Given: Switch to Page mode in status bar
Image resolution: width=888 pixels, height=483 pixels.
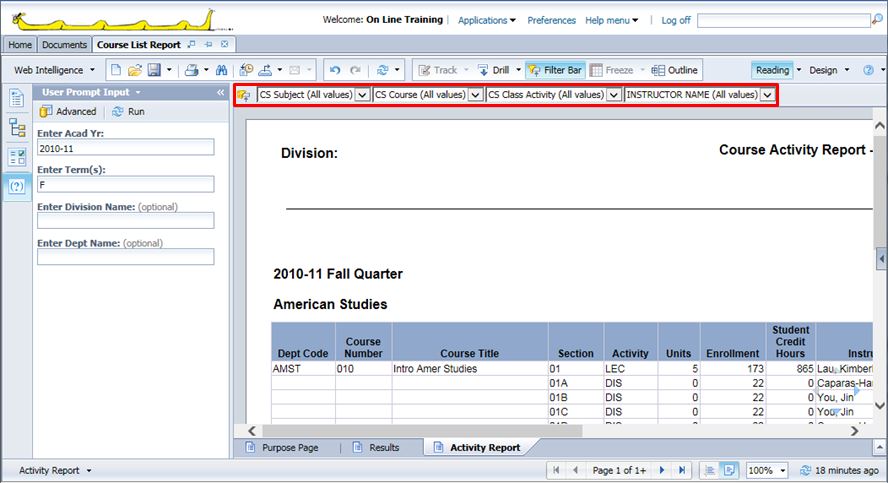Looking at the screenshot, I should coord(729,470).
